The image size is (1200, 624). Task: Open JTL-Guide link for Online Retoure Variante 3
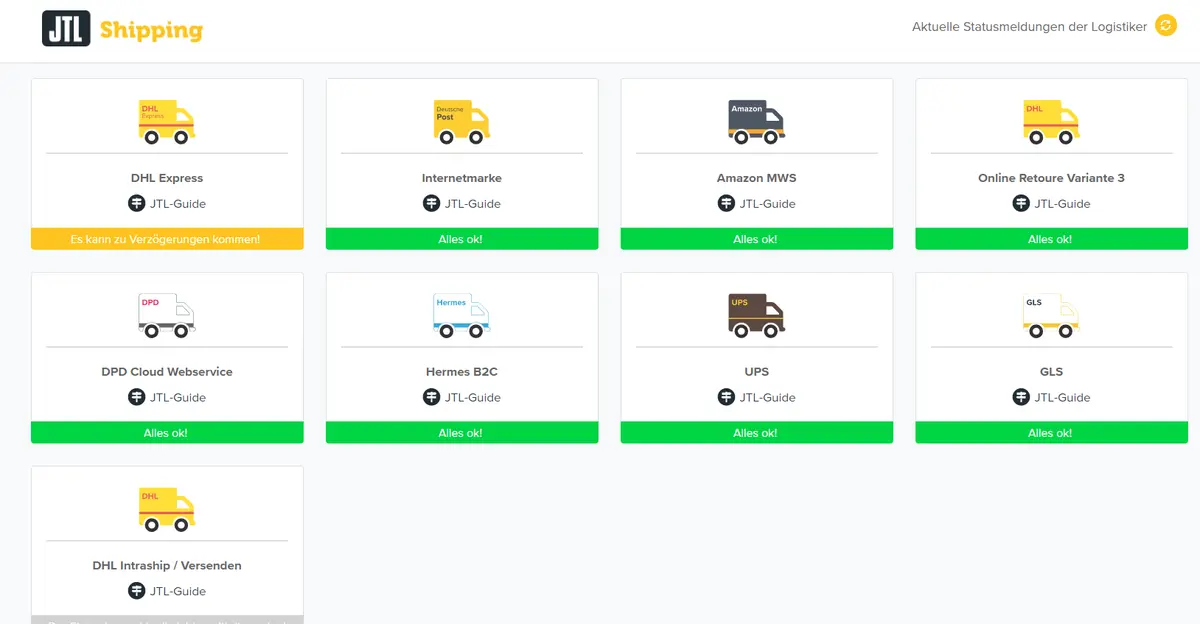point(1063,204)
